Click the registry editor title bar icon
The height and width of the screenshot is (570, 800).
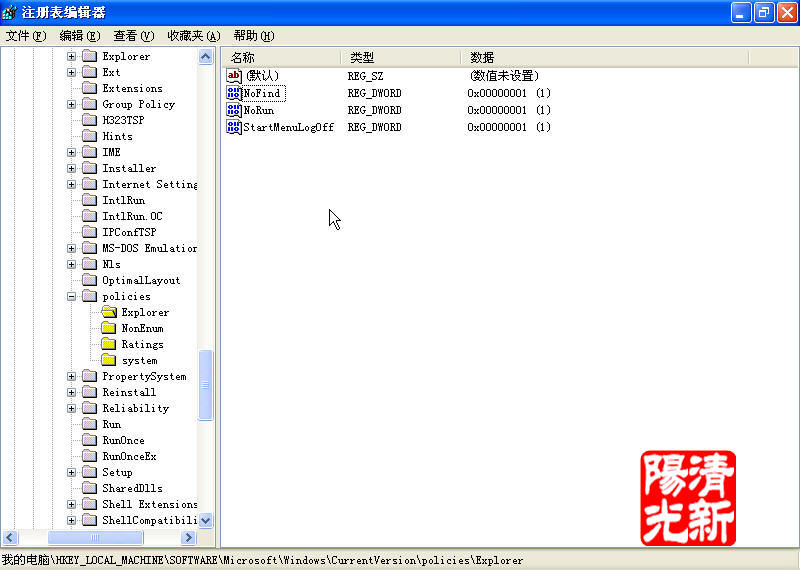[x=10, y=12]
